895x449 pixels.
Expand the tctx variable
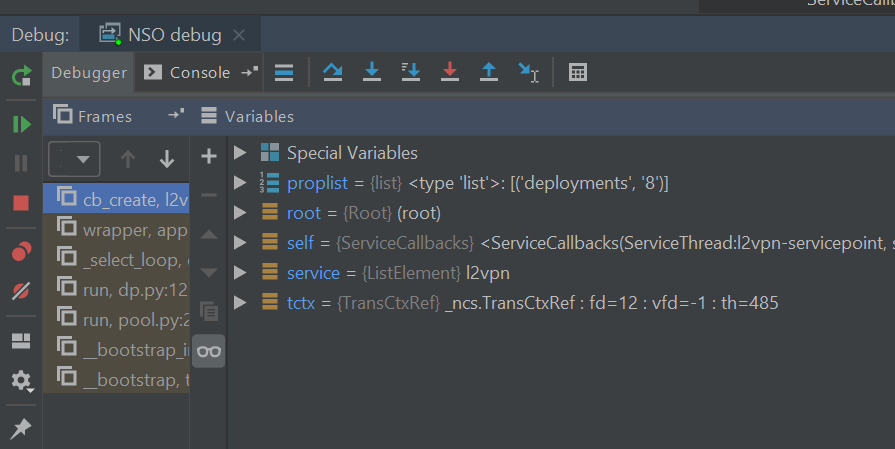240,302
